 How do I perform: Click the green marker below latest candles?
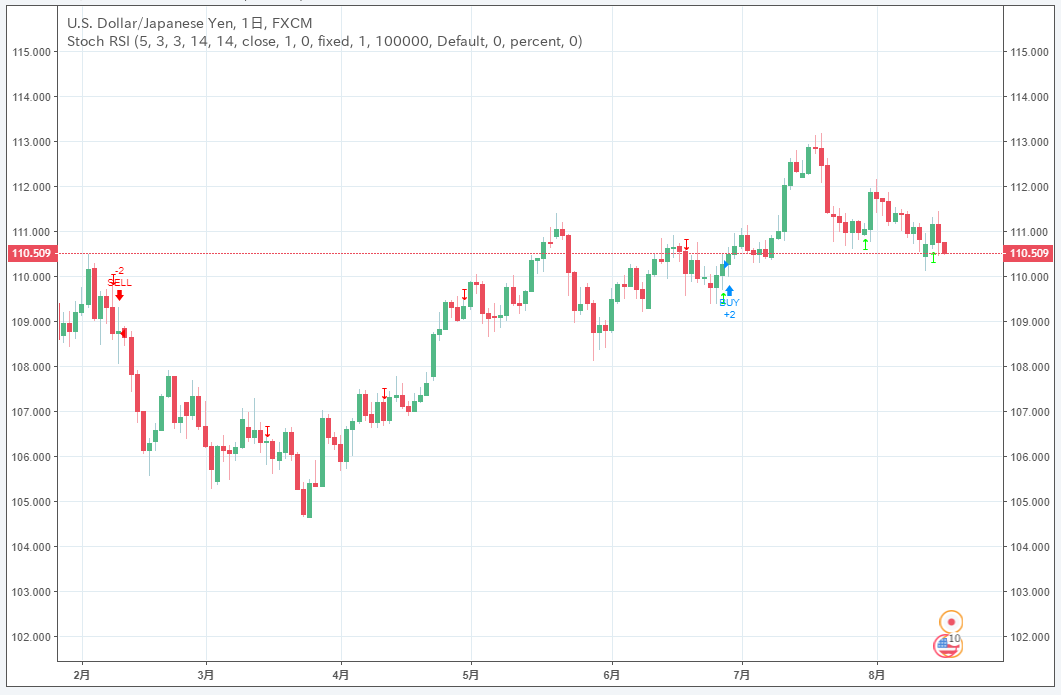(x=934, y=257)
